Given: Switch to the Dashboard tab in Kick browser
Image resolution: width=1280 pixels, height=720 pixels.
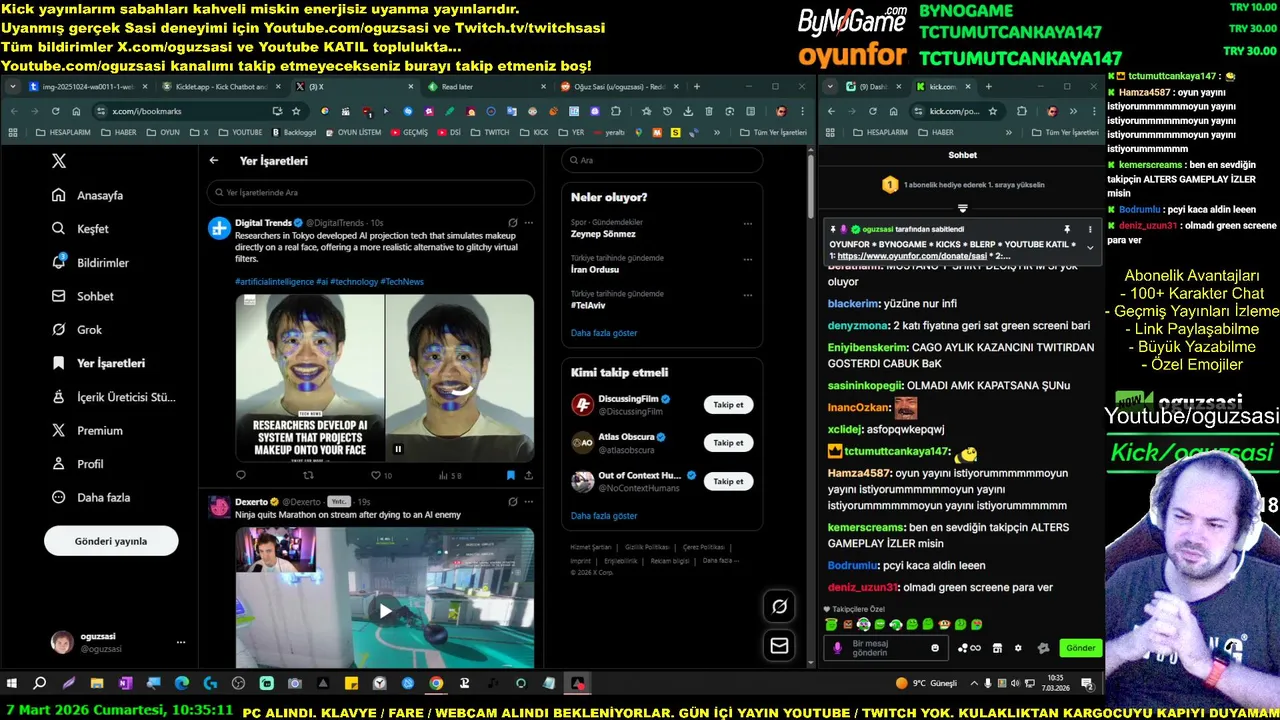Looking at the screenshot, I should pos(873,87).
